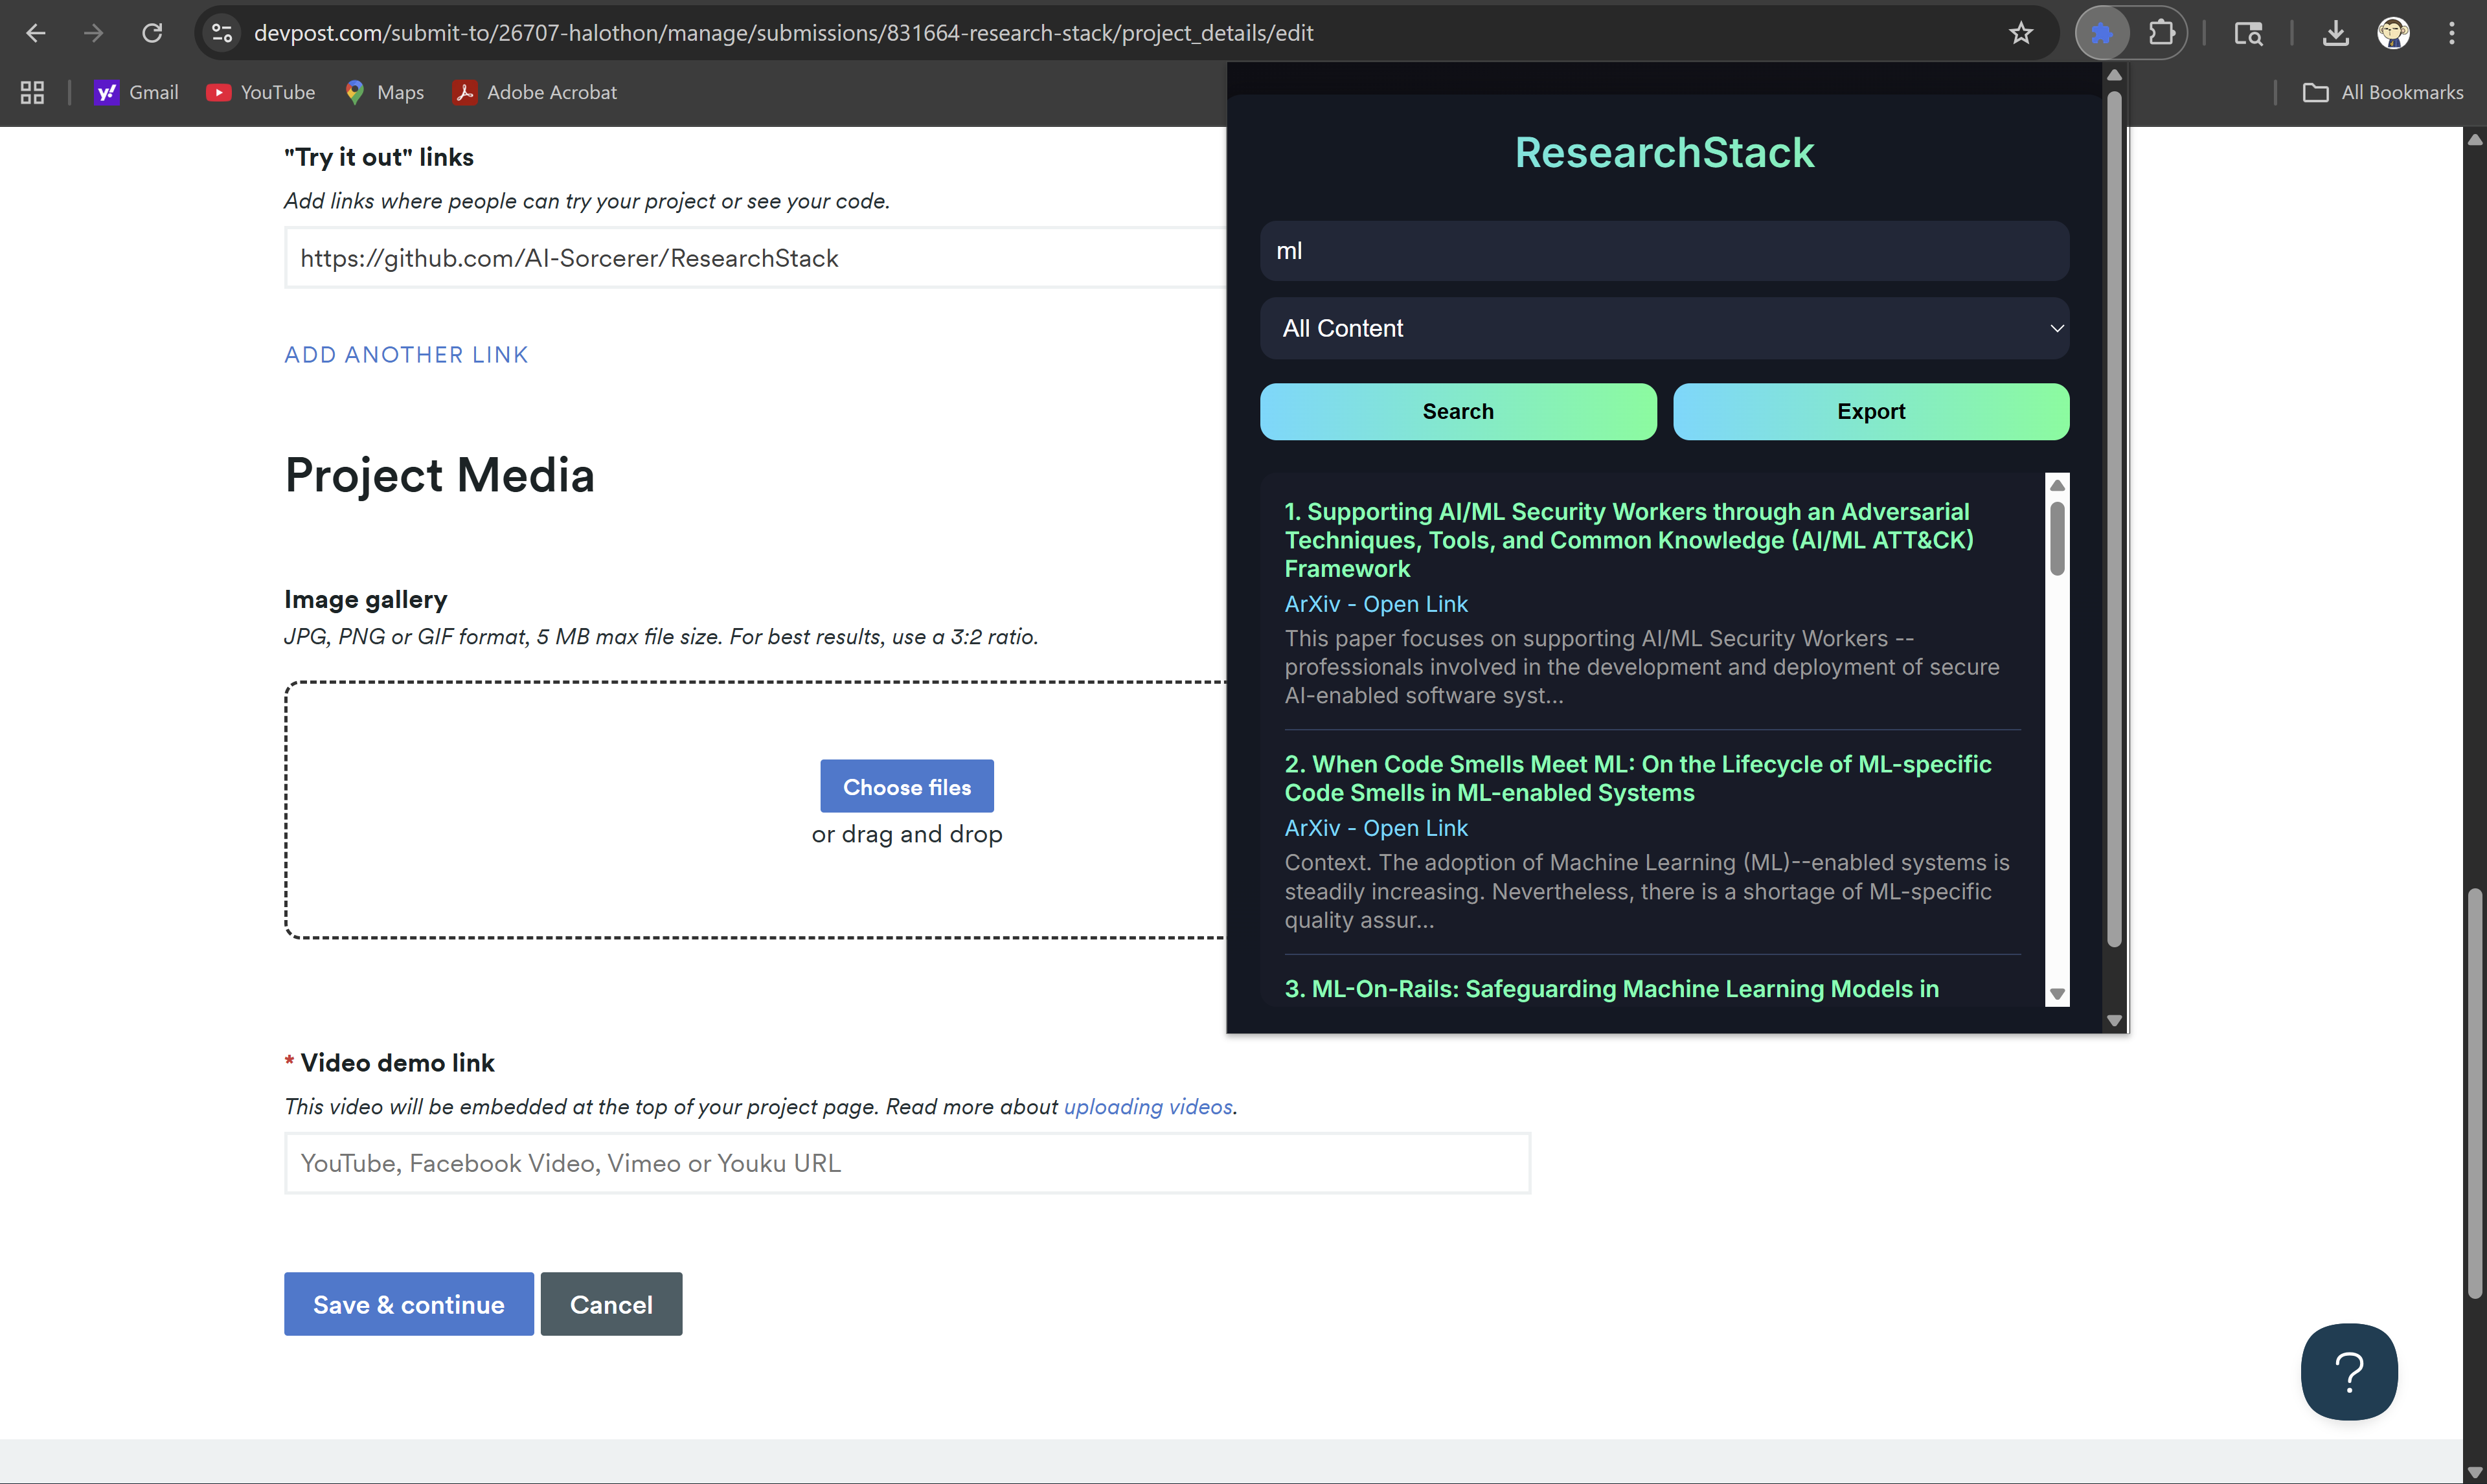Open the Apps grid icon in bookmarks bar
The height and width of the screenshot is (1484, 2487).
pyautogui.click(x=32, y=92)
